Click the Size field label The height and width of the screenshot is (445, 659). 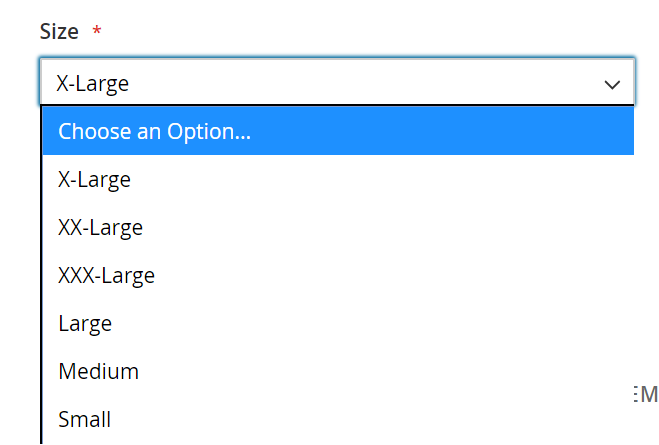click(59, 31)
